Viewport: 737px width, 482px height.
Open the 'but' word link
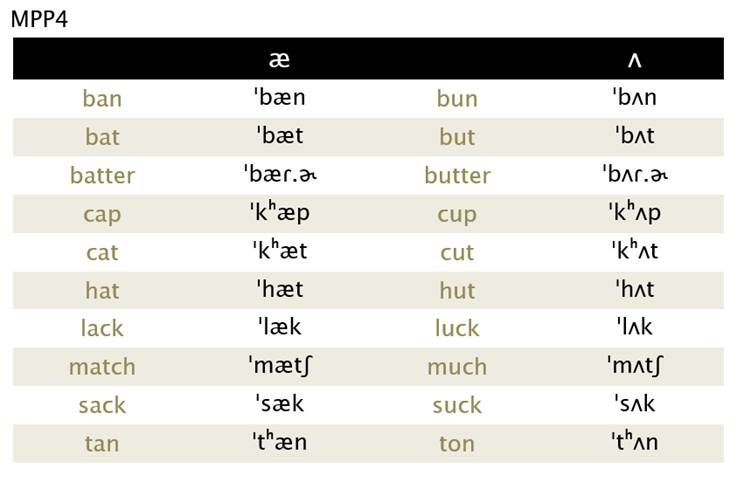click(x=457, y=137)
